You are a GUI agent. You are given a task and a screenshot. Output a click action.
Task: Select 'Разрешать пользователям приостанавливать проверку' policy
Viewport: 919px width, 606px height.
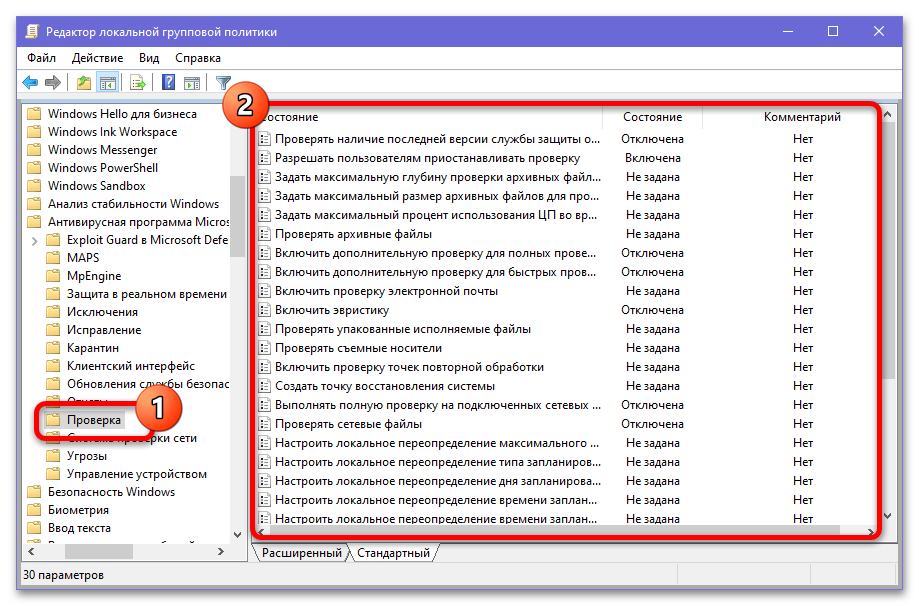click(427, 158)
